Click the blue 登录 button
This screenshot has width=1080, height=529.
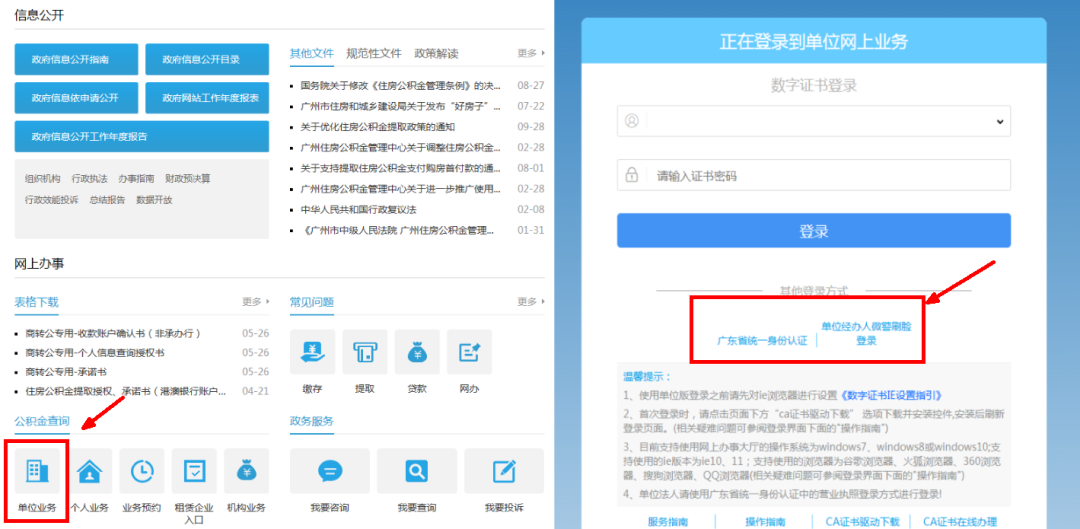tap(813, 231)
